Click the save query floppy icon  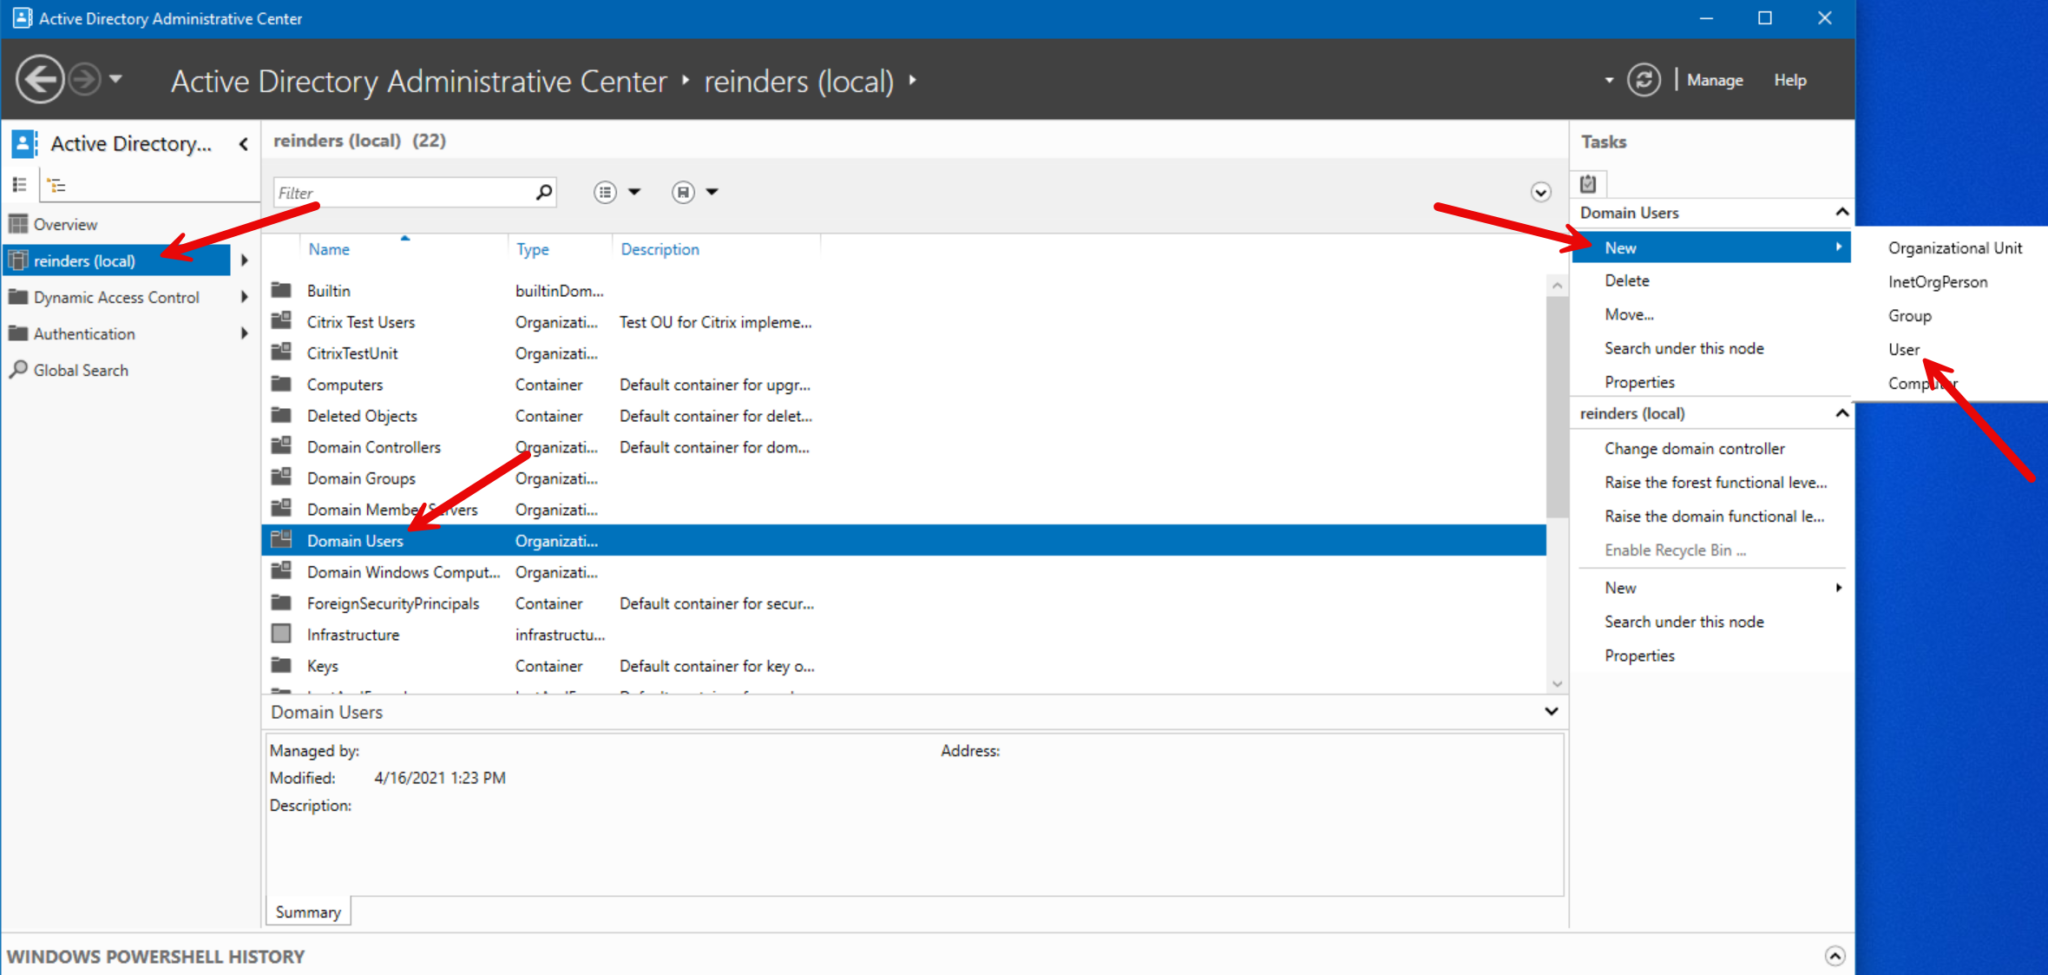tap(685, 191)
